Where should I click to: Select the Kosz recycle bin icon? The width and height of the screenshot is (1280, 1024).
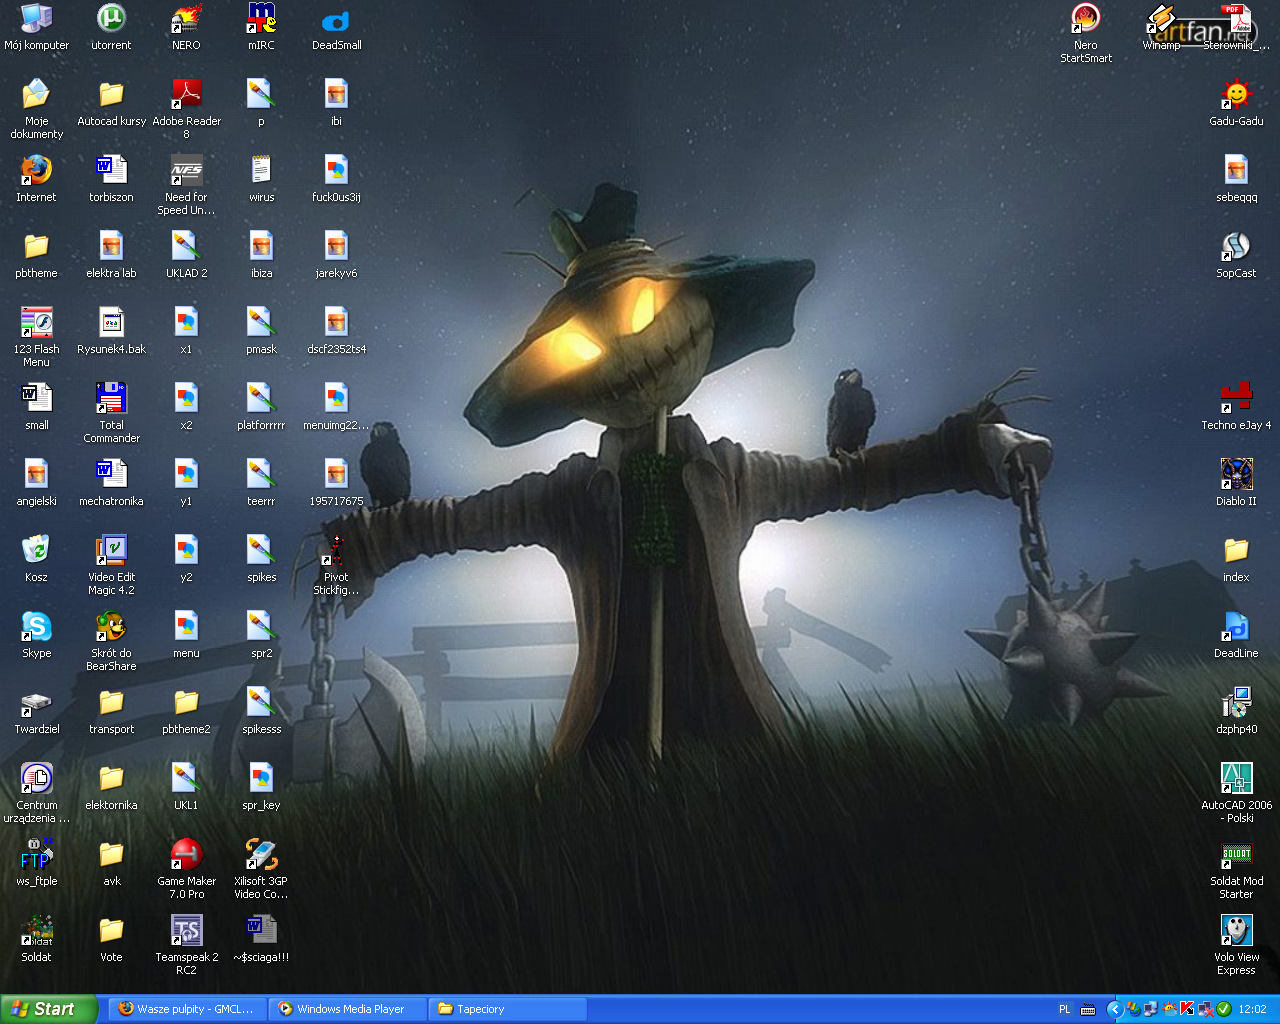tap(36, 551)
